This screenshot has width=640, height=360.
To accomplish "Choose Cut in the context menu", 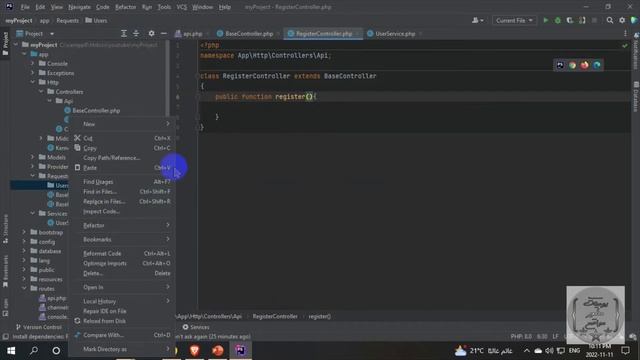I will click(122, 138).
